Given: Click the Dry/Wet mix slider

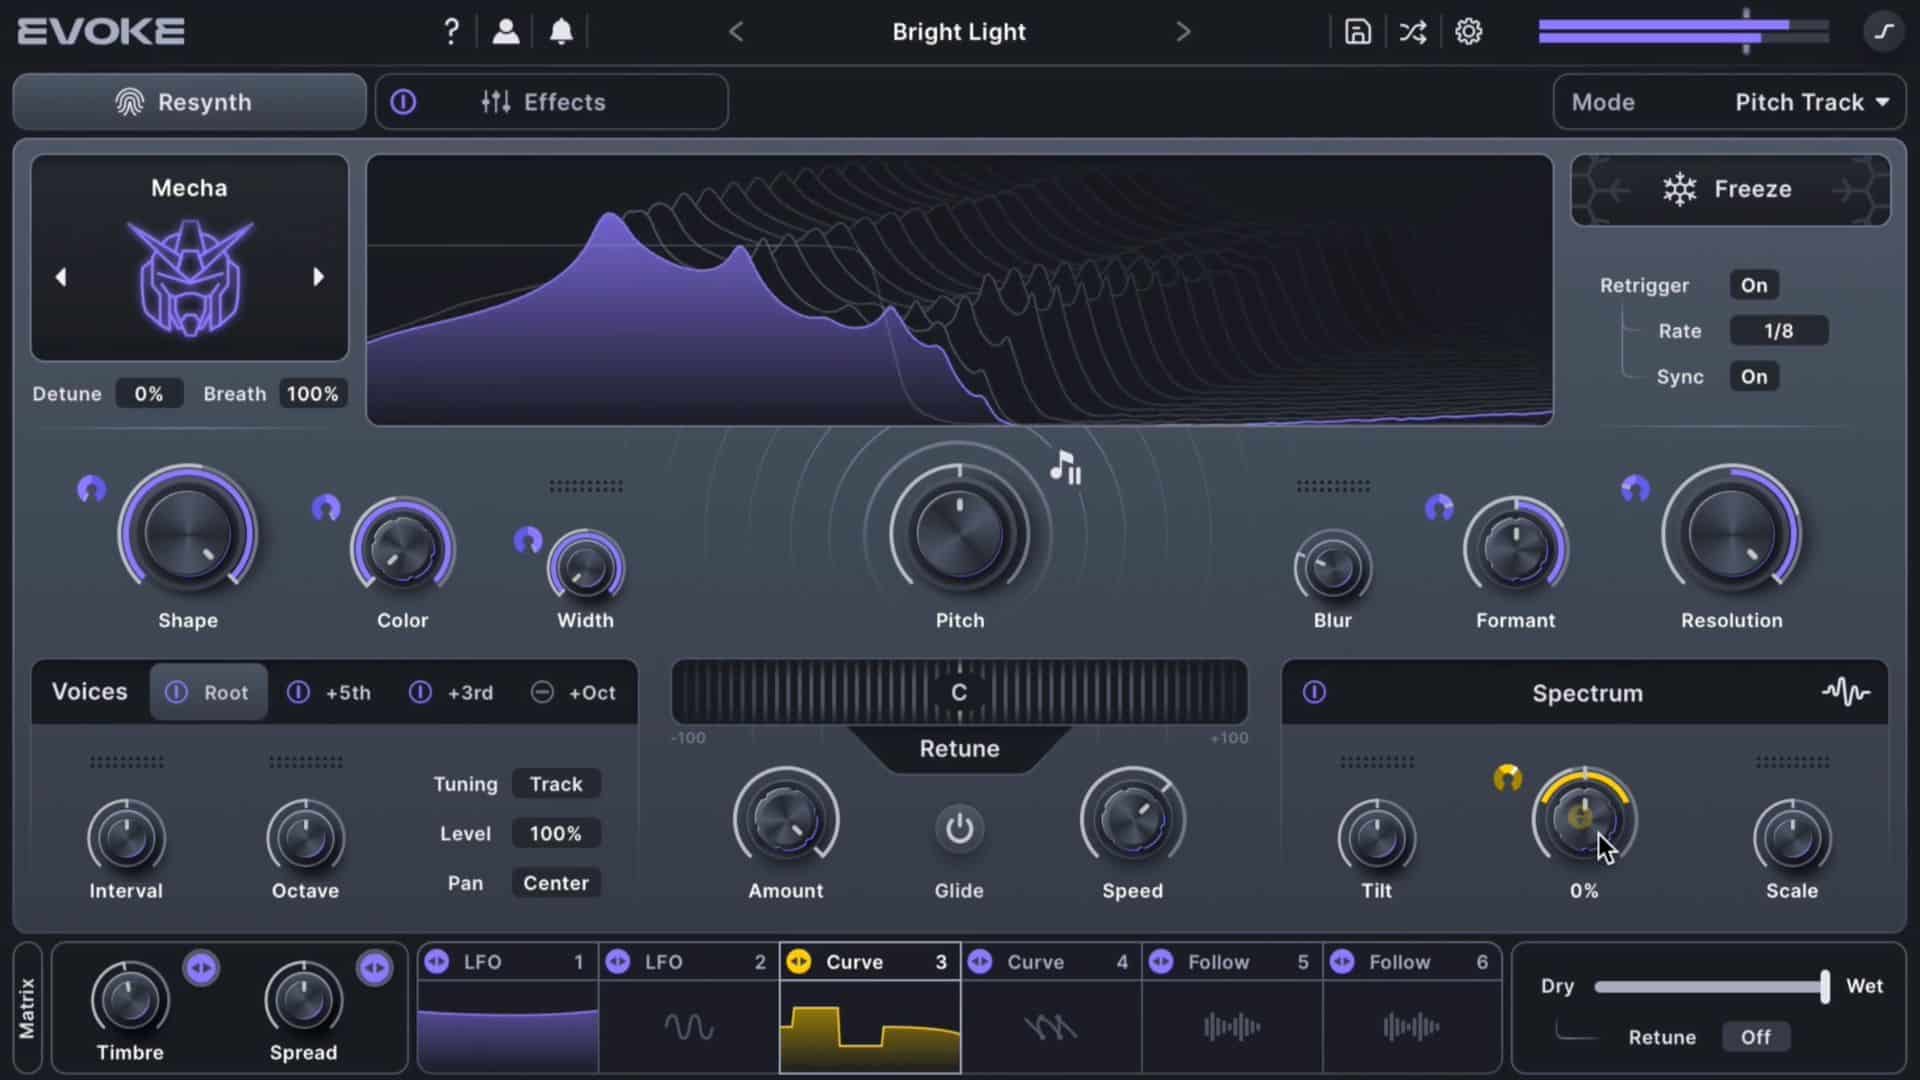Looking at the screenshot, I should [x=1710, y=987].
